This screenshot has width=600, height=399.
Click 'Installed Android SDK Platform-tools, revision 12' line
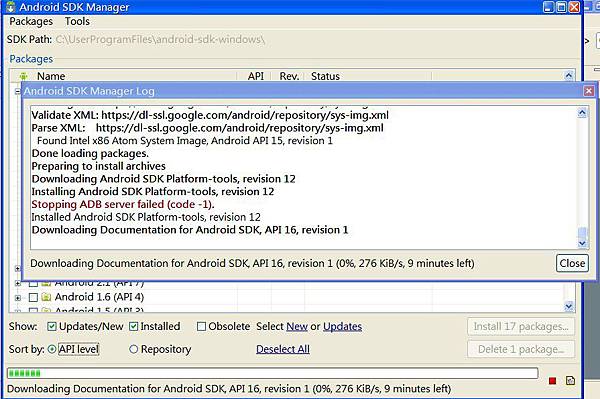[x=146, y=217]
